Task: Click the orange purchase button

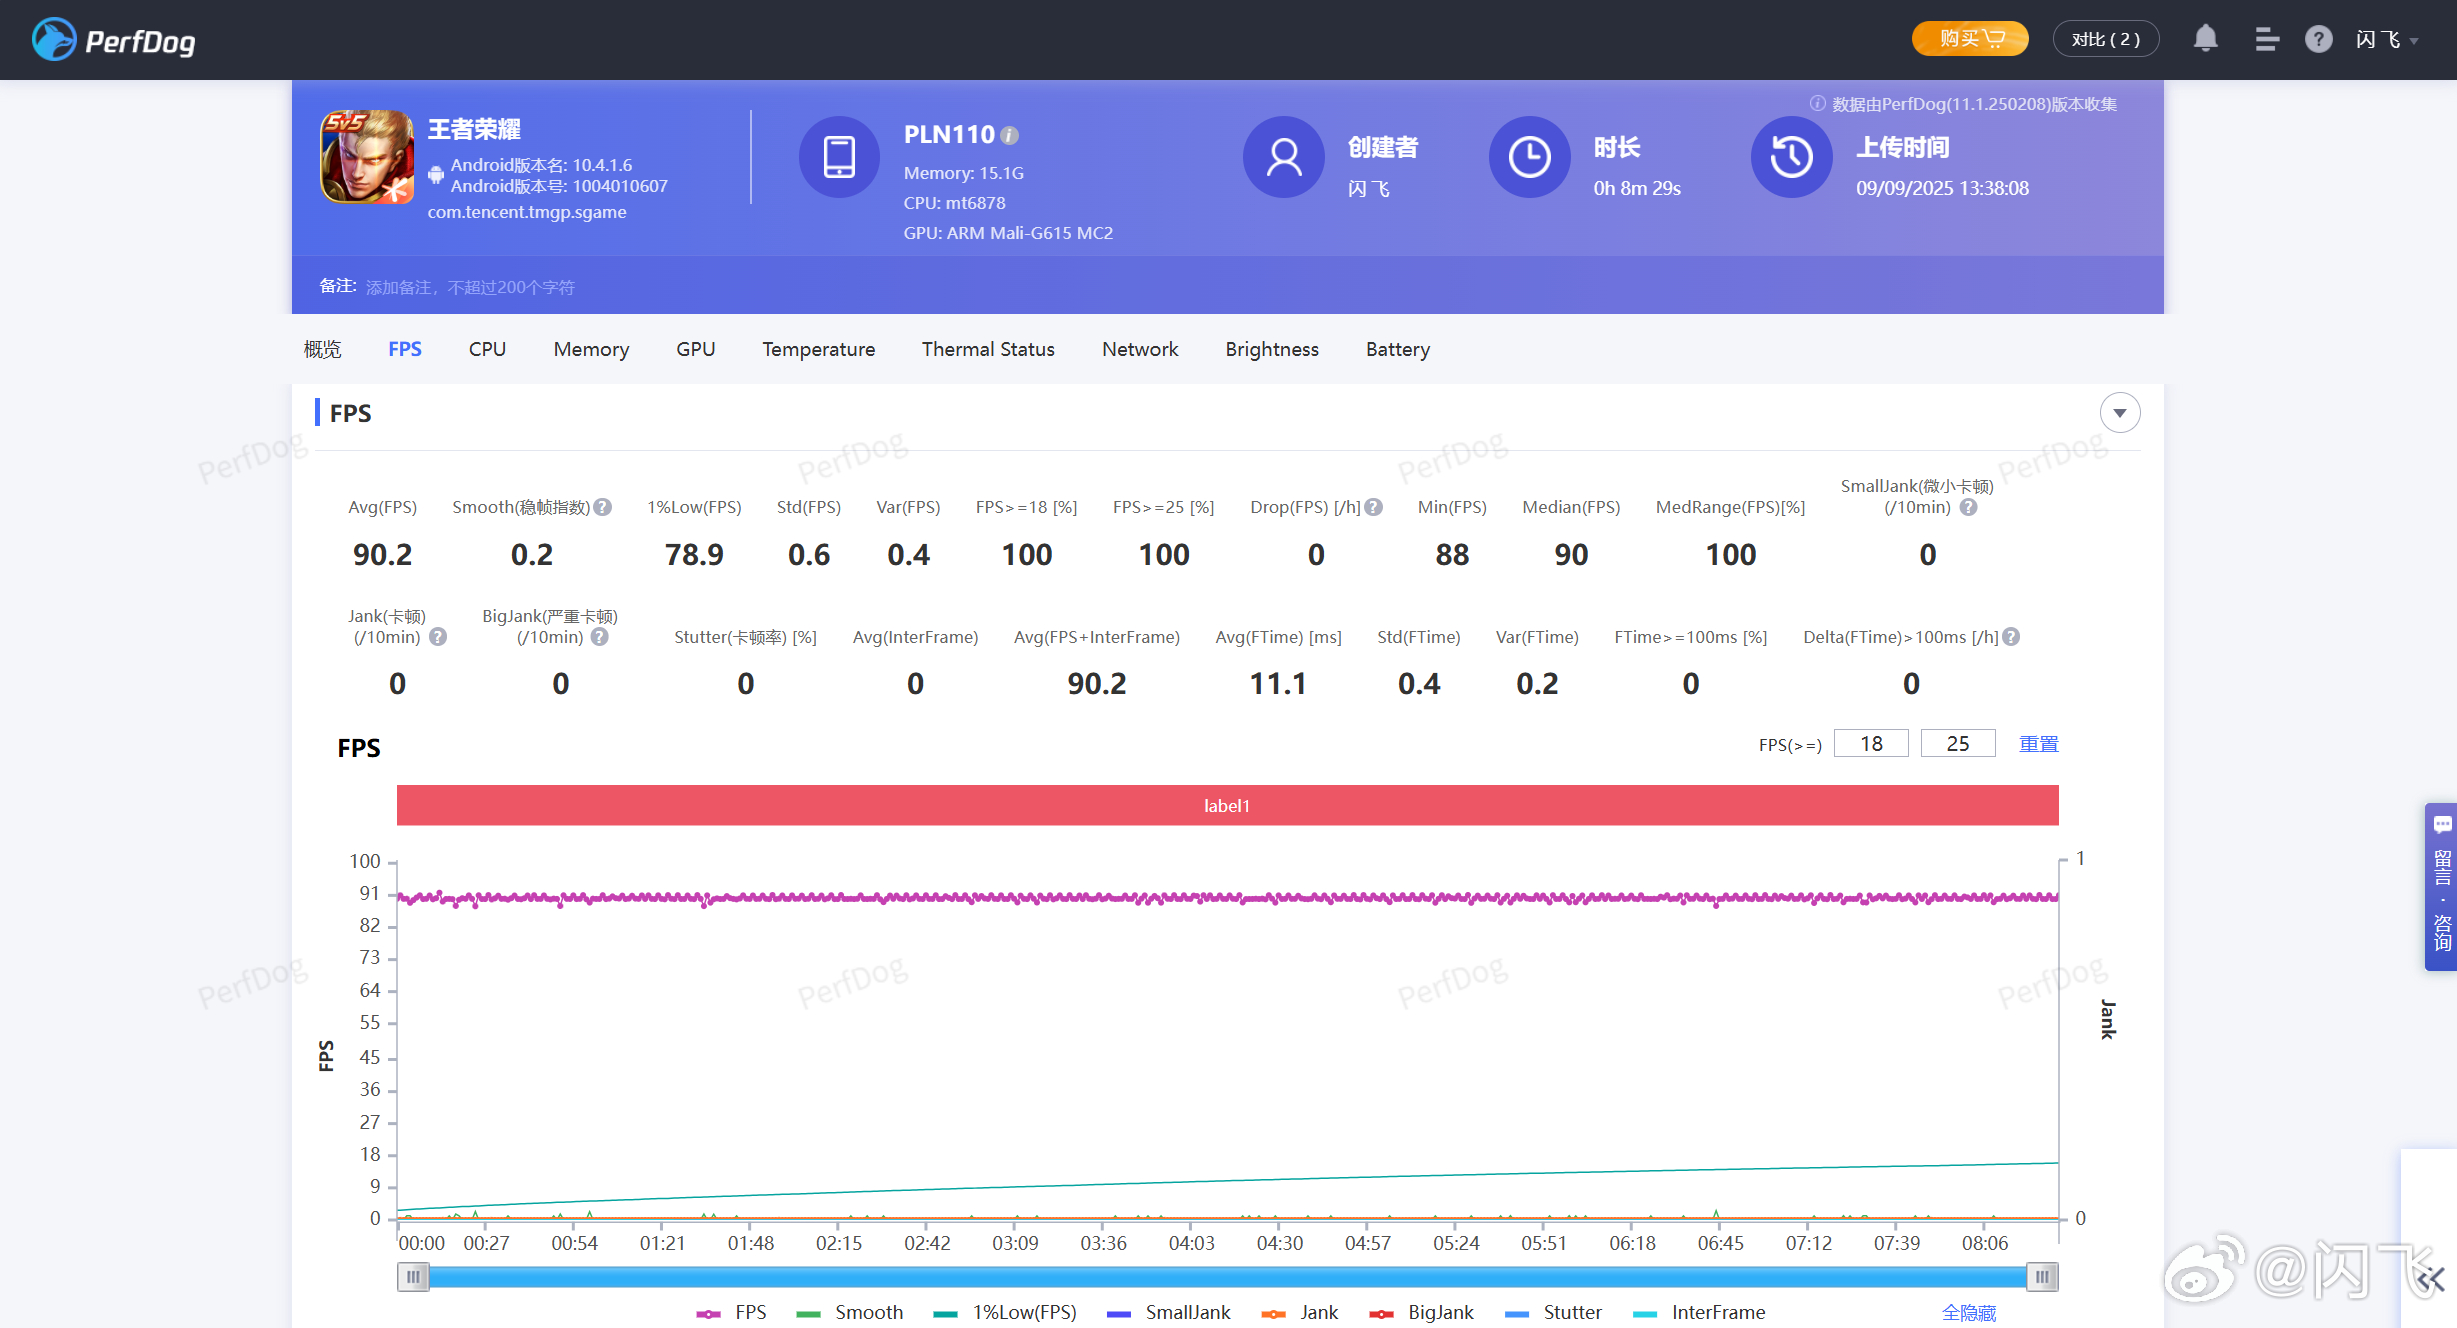Action: (x=1969, y=38)
